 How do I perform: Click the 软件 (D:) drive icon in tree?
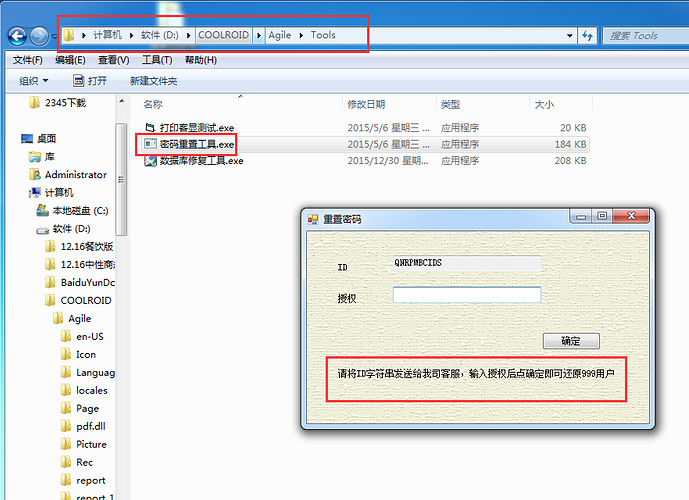pyautogui.click(x=43, y=229)
